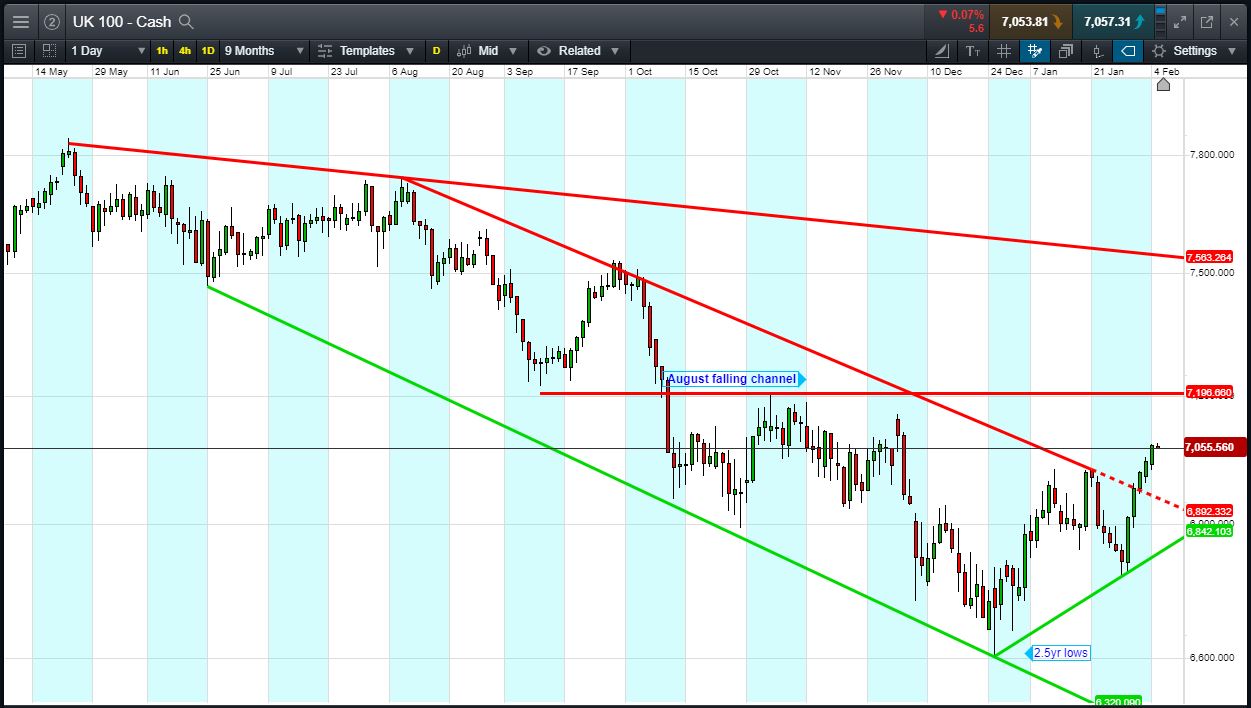
Task: Open the hamburger main menu
Action: [20, 21]
